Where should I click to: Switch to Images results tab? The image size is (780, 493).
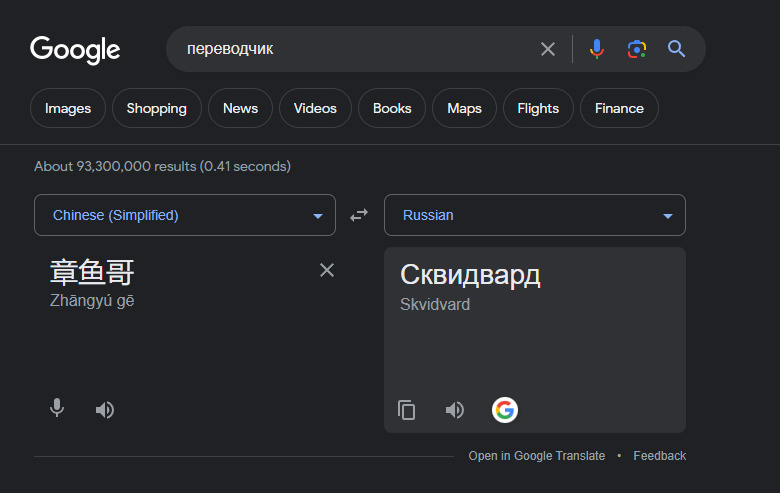(x=68, y=108)
